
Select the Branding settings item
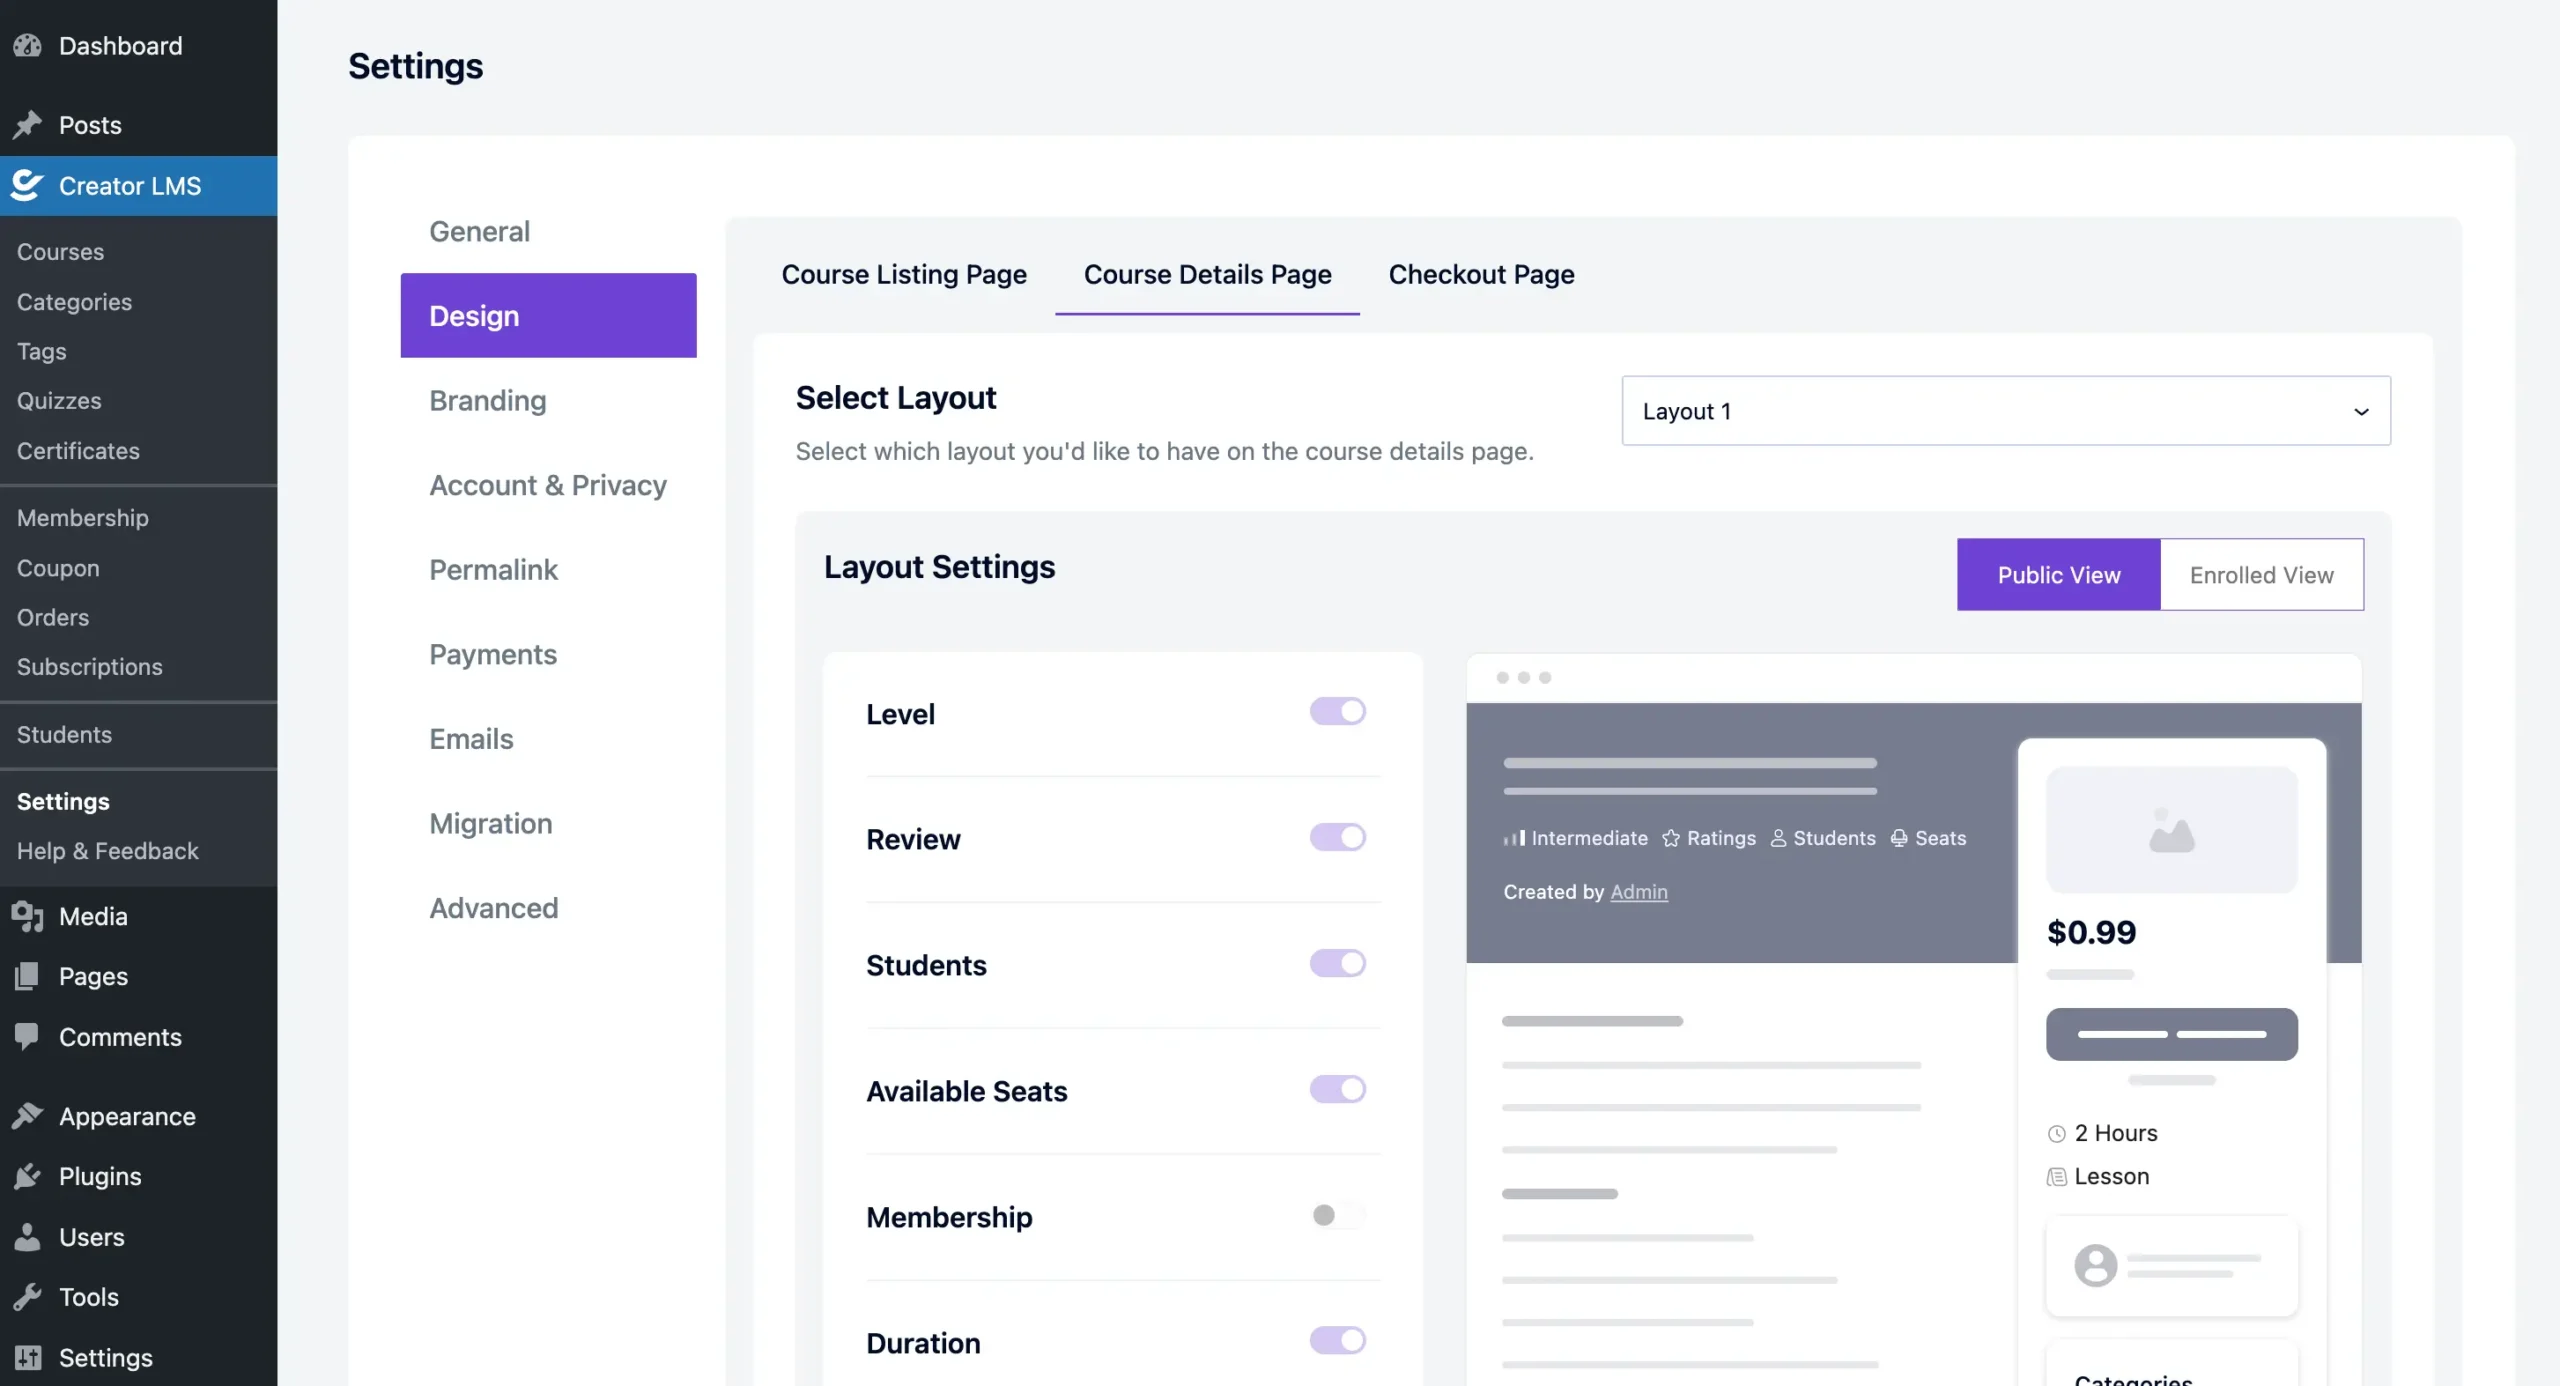(487, 400)
